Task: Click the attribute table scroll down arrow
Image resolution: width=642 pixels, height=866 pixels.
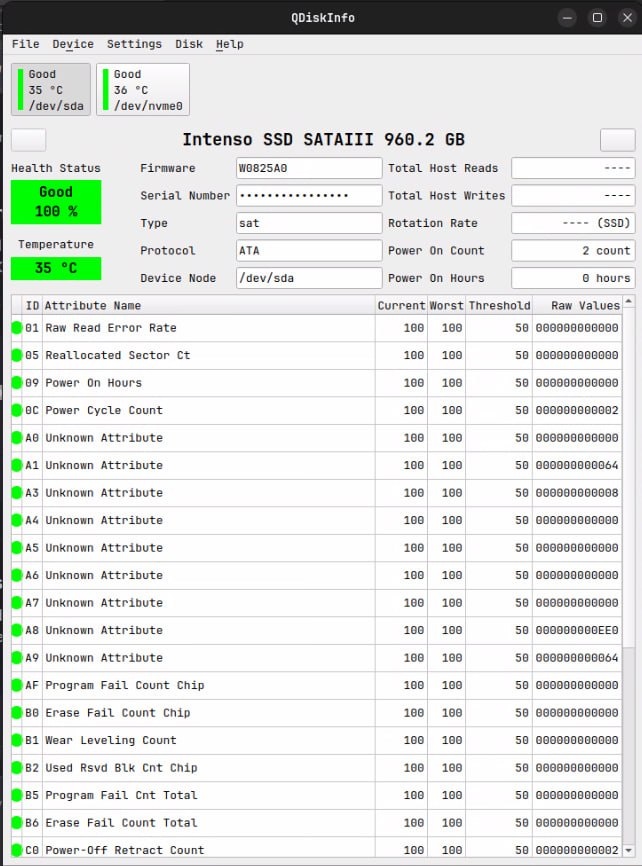Action: coord(628,850)
